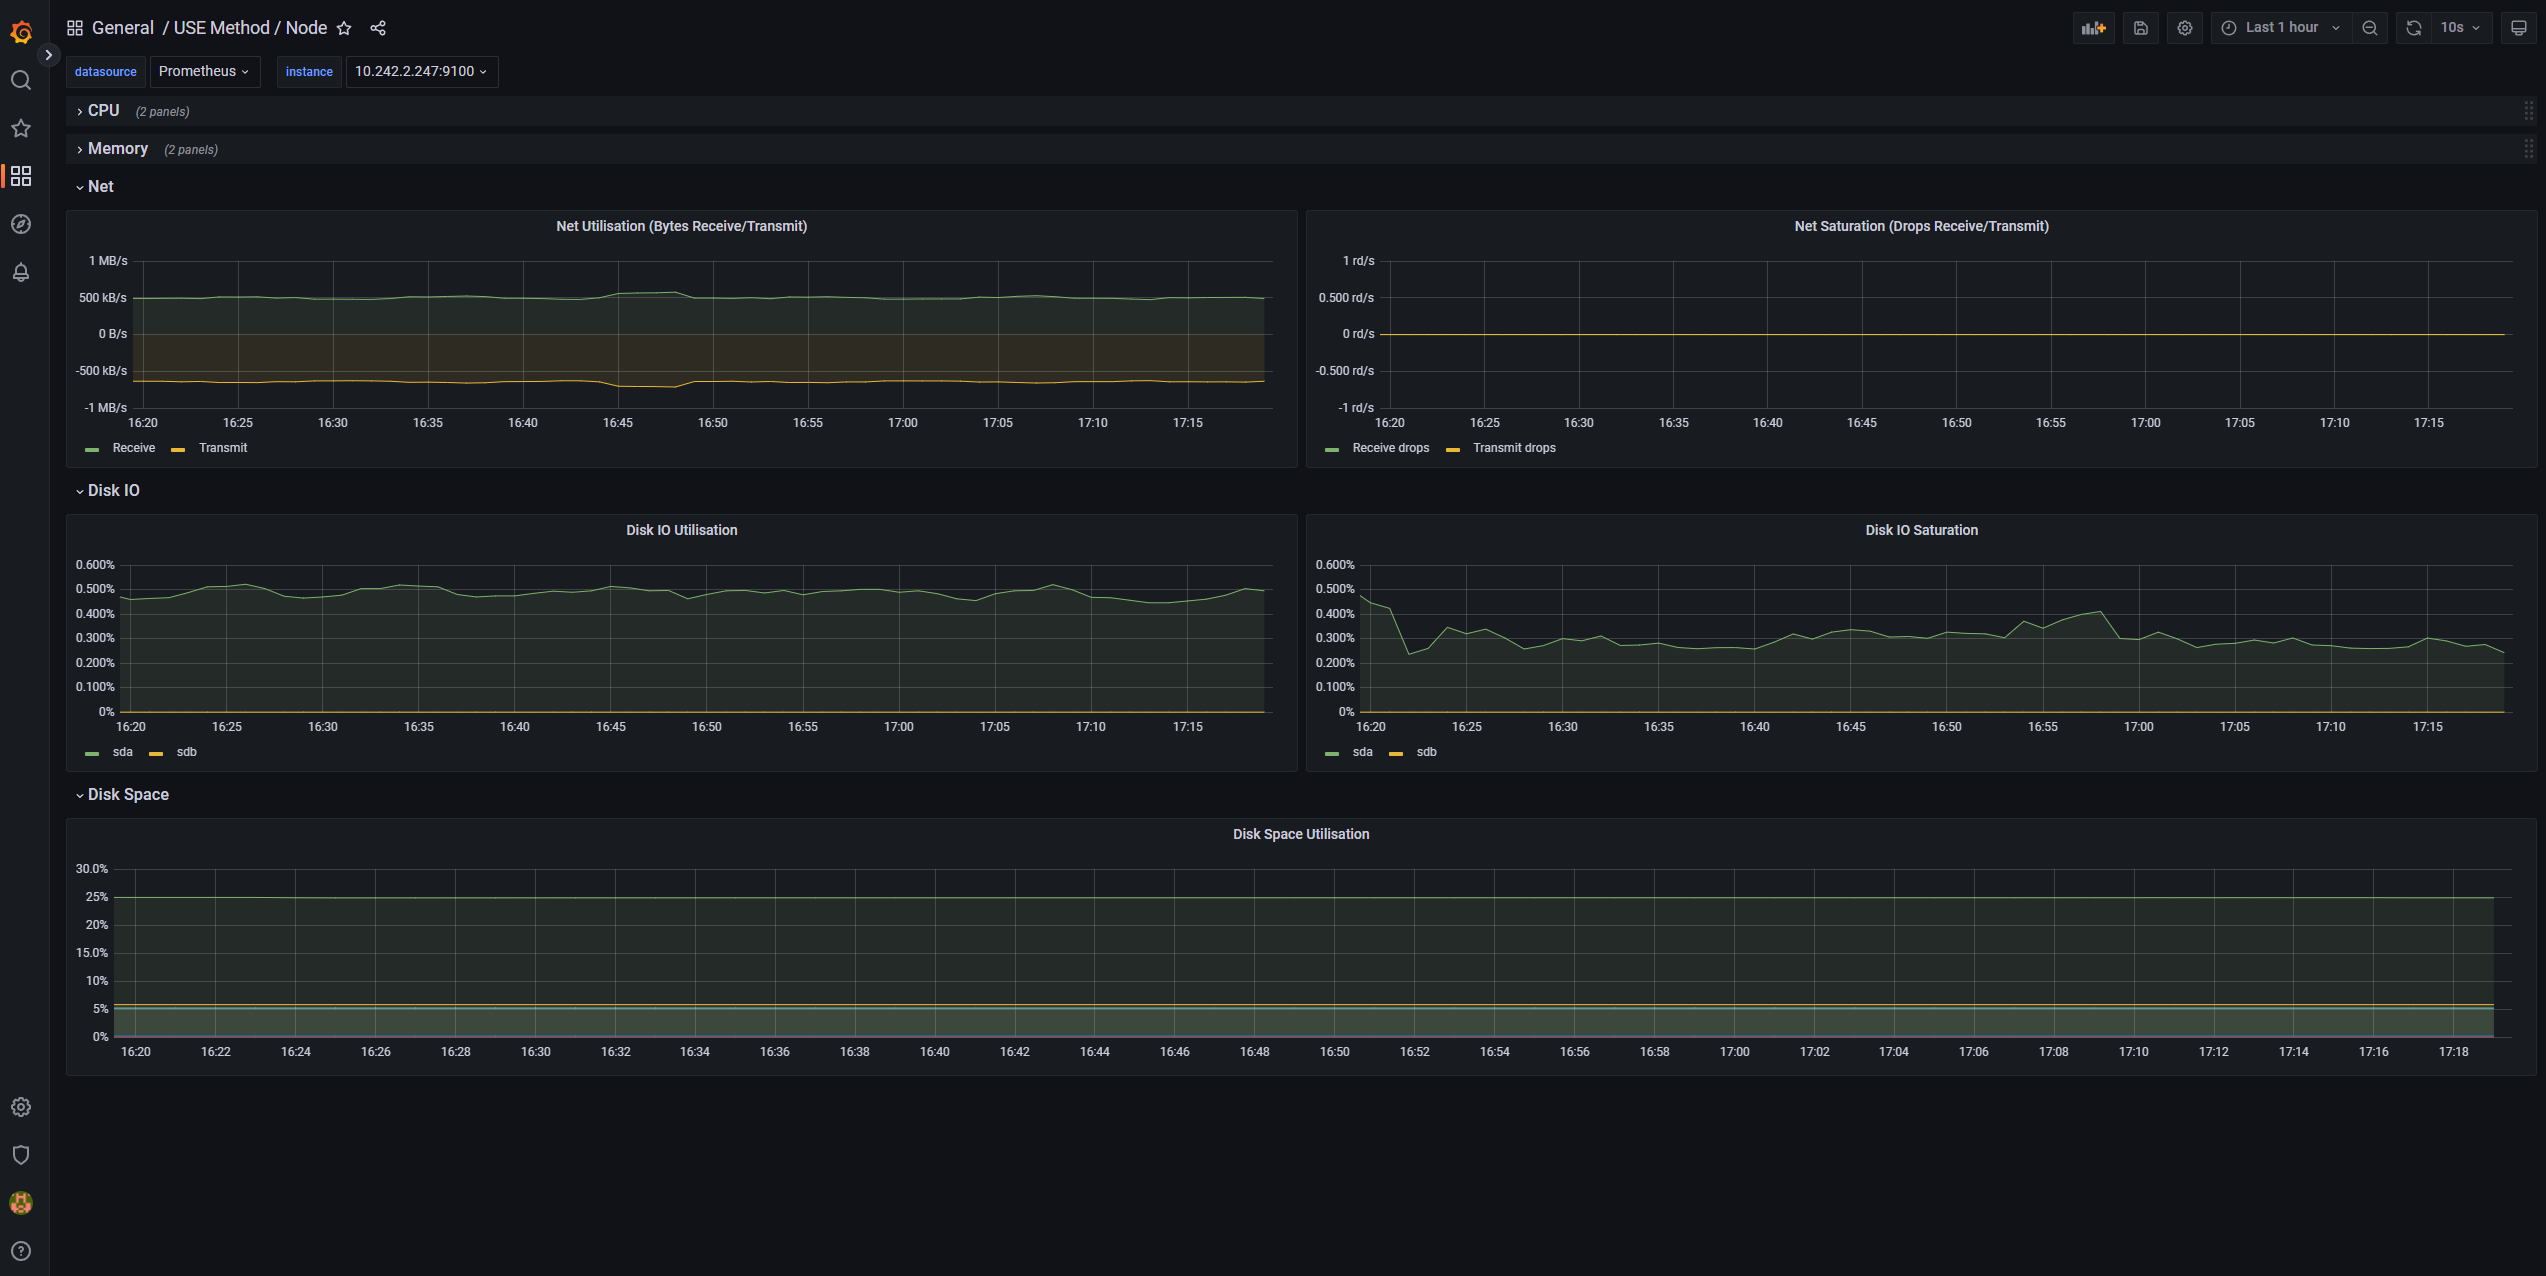This screenshot has height=1276, width=2546.
Task: Click the yellow color marker next to Transmit
Action: click(x=177, y=448)
